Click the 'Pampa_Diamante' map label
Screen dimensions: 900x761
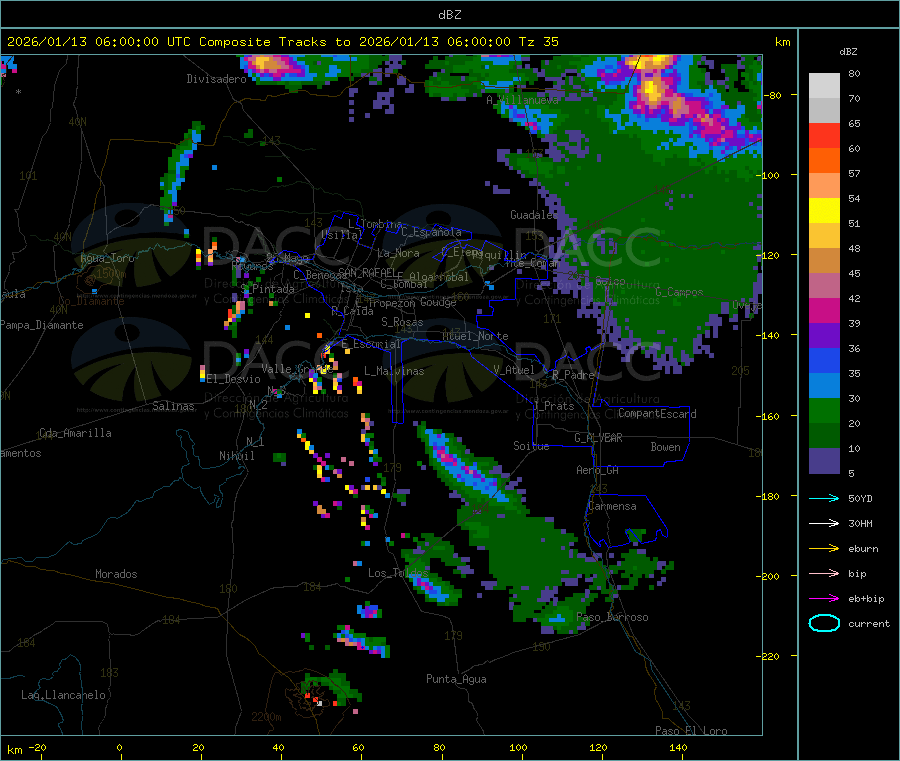click(41, 325)
